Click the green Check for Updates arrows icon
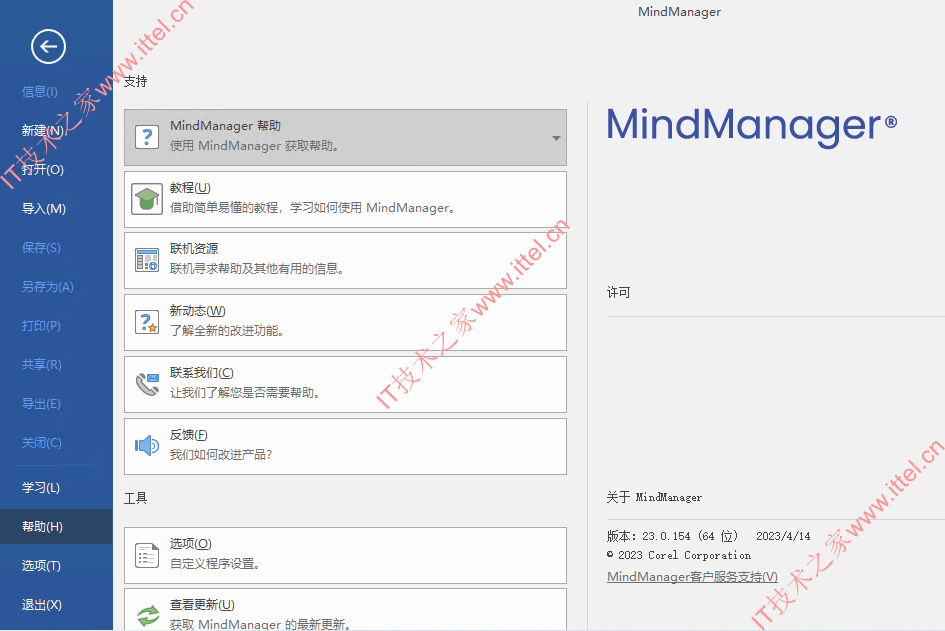945x631 pixels. pyautogui.click(x=147, y=615)
